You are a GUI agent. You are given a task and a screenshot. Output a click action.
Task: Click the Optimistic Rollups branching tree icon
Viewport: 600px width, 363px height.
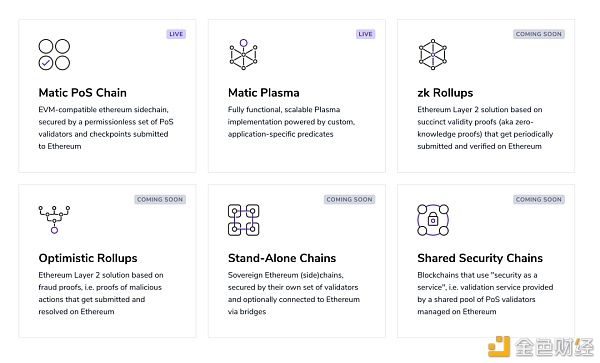coord(54,220)
